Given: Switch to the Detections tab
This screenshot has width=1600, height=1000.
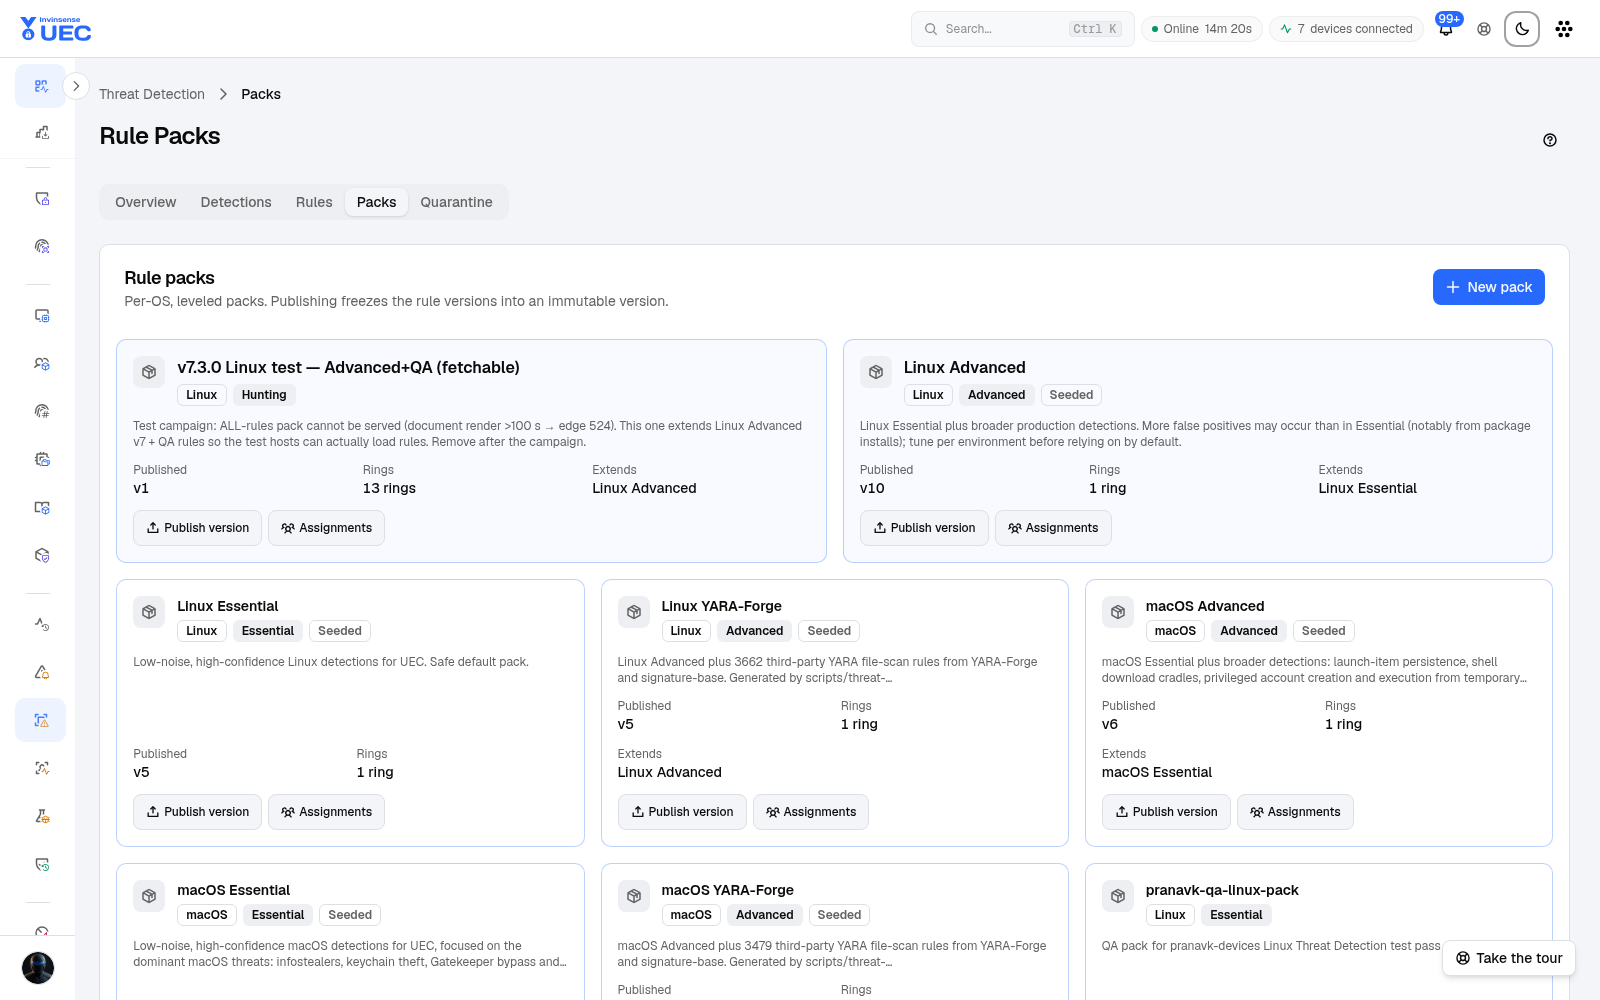Looking at the screenshot, I should pos(236,202).
